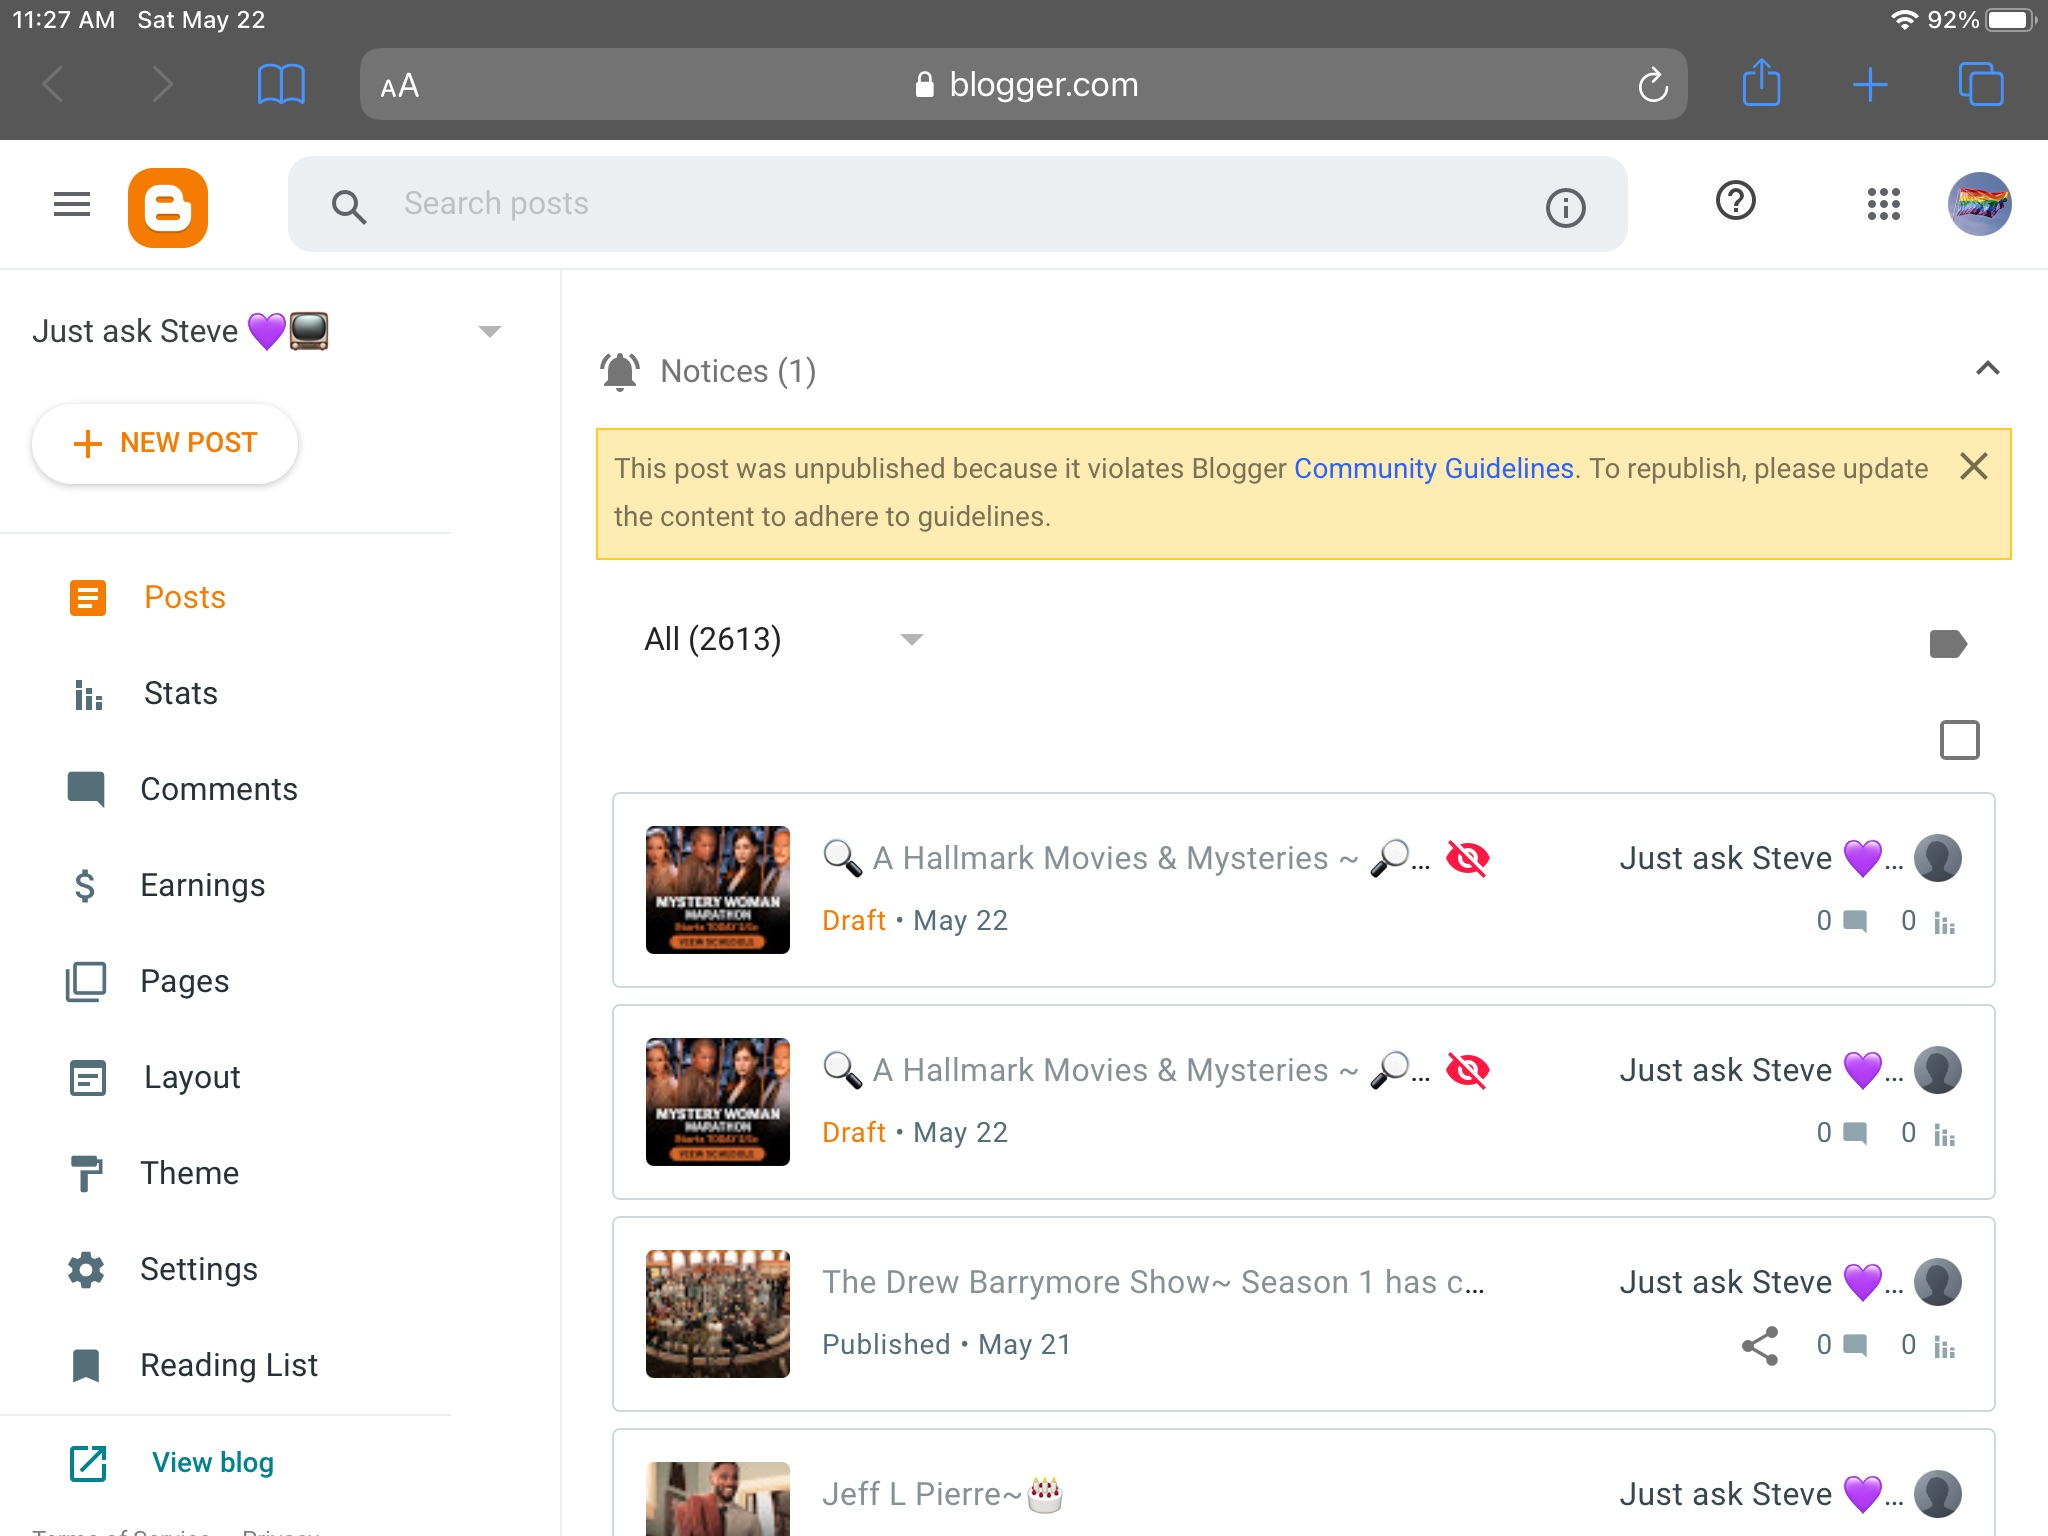Click the first draft's hidden eye icon

tap(1467, 858)
